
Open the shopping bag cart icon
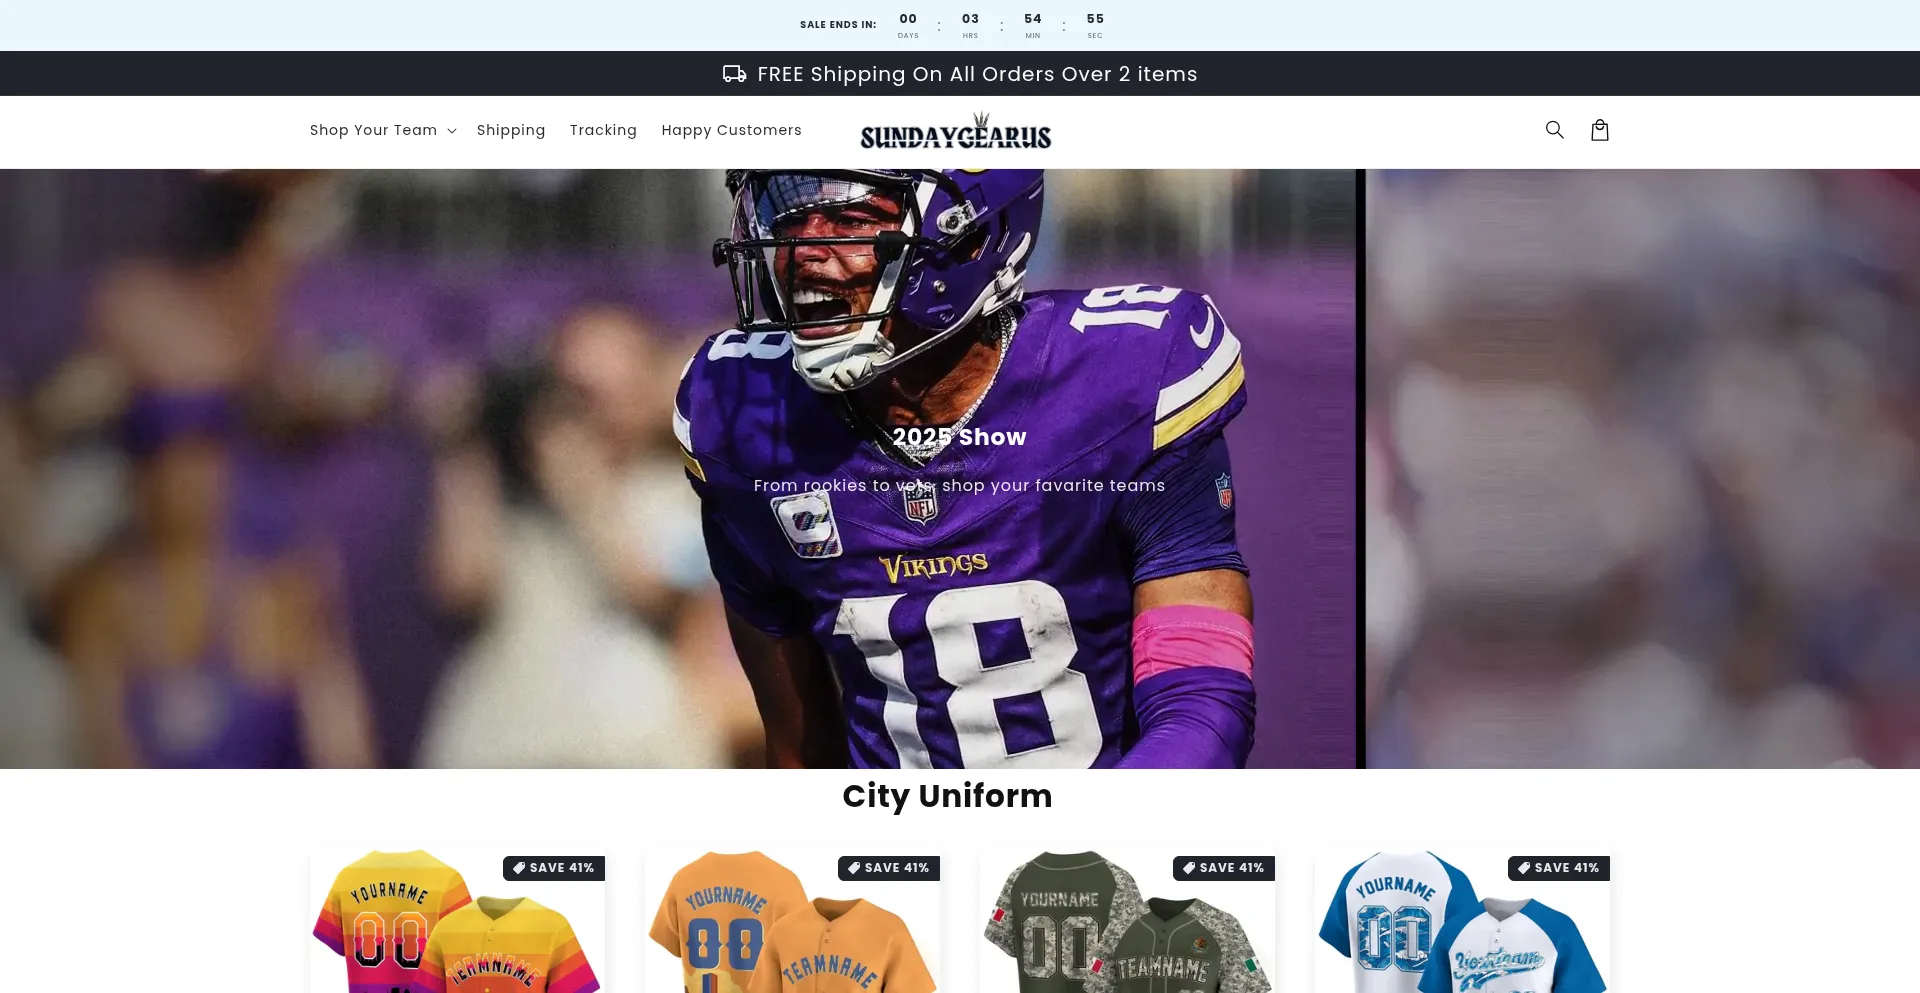coord(1600,130)
